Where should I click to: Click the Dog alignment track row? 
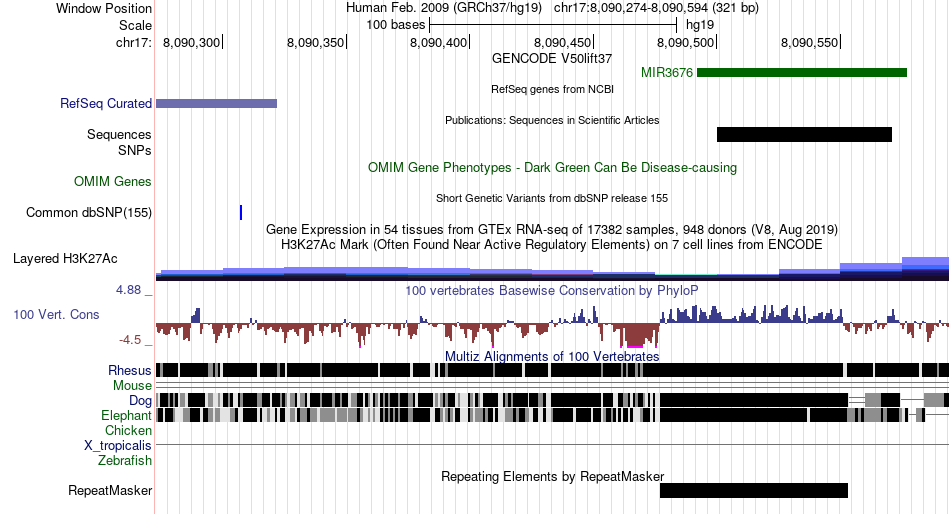point(552,400)
